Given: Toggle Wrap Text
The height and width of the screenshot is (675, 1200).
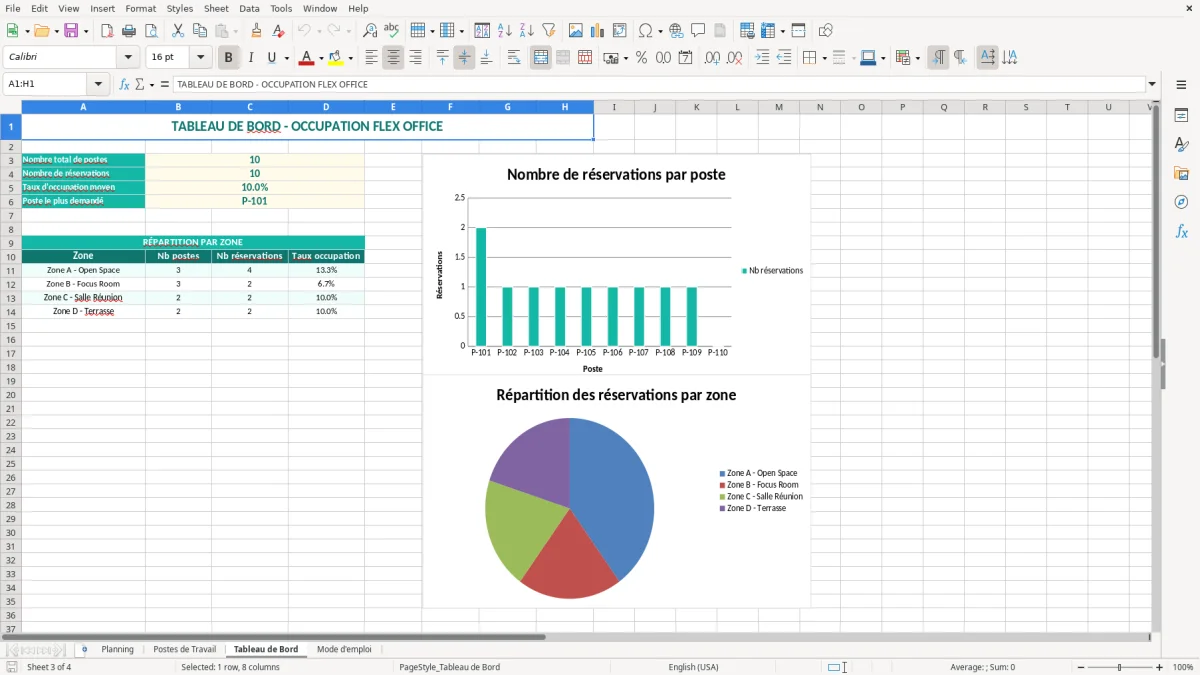Looking at the screenshot, I should [514, 58].
